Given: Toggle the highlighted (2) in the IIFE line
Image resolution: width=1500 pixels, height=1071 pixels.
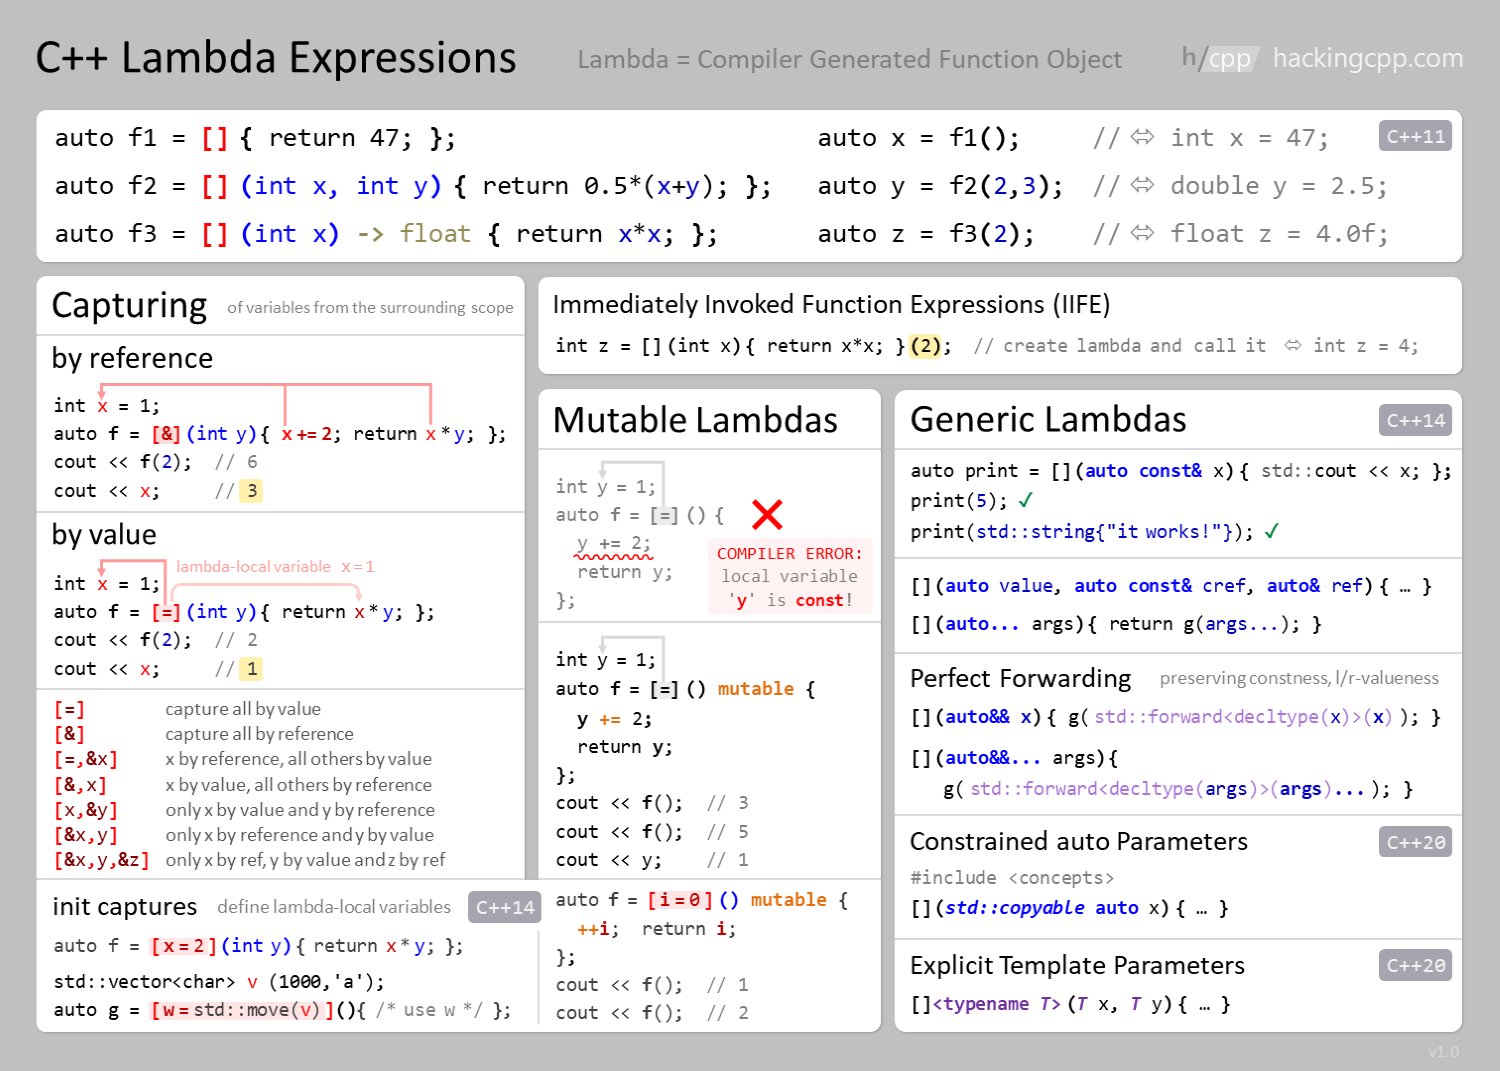Looking at the screenshot, I should tap(925, 345).
